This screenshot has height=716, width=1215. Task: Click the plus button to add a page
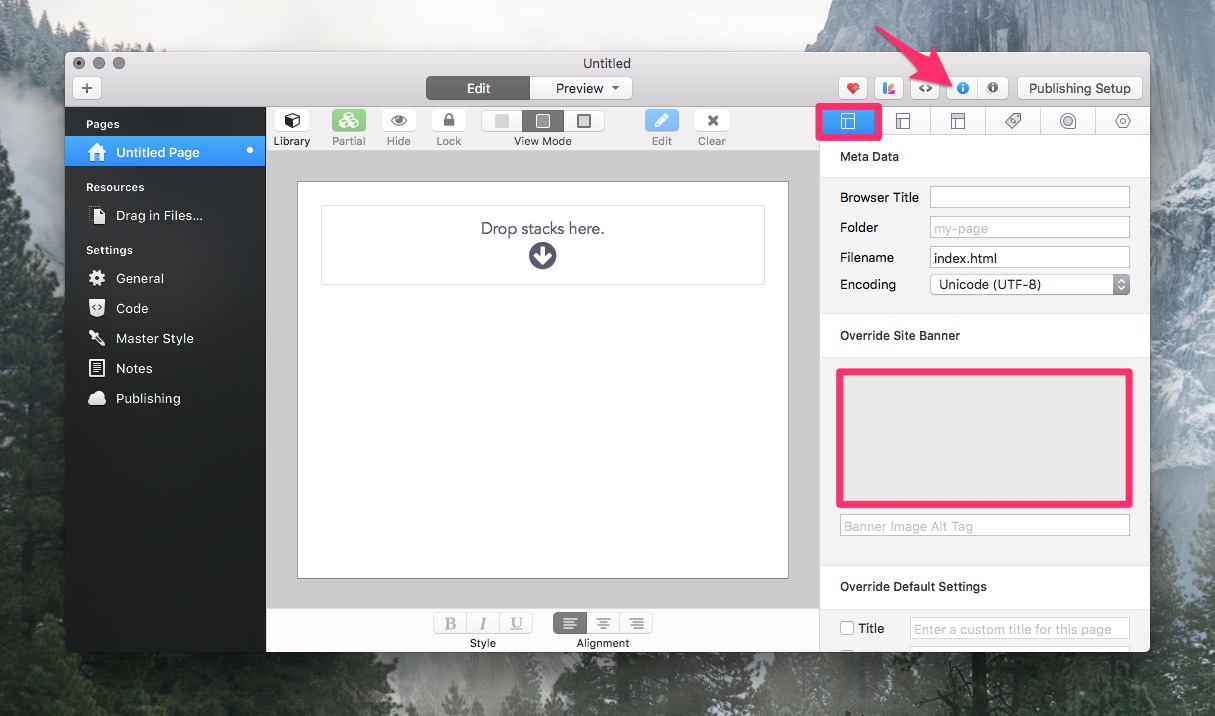click(x=87, y=88)
